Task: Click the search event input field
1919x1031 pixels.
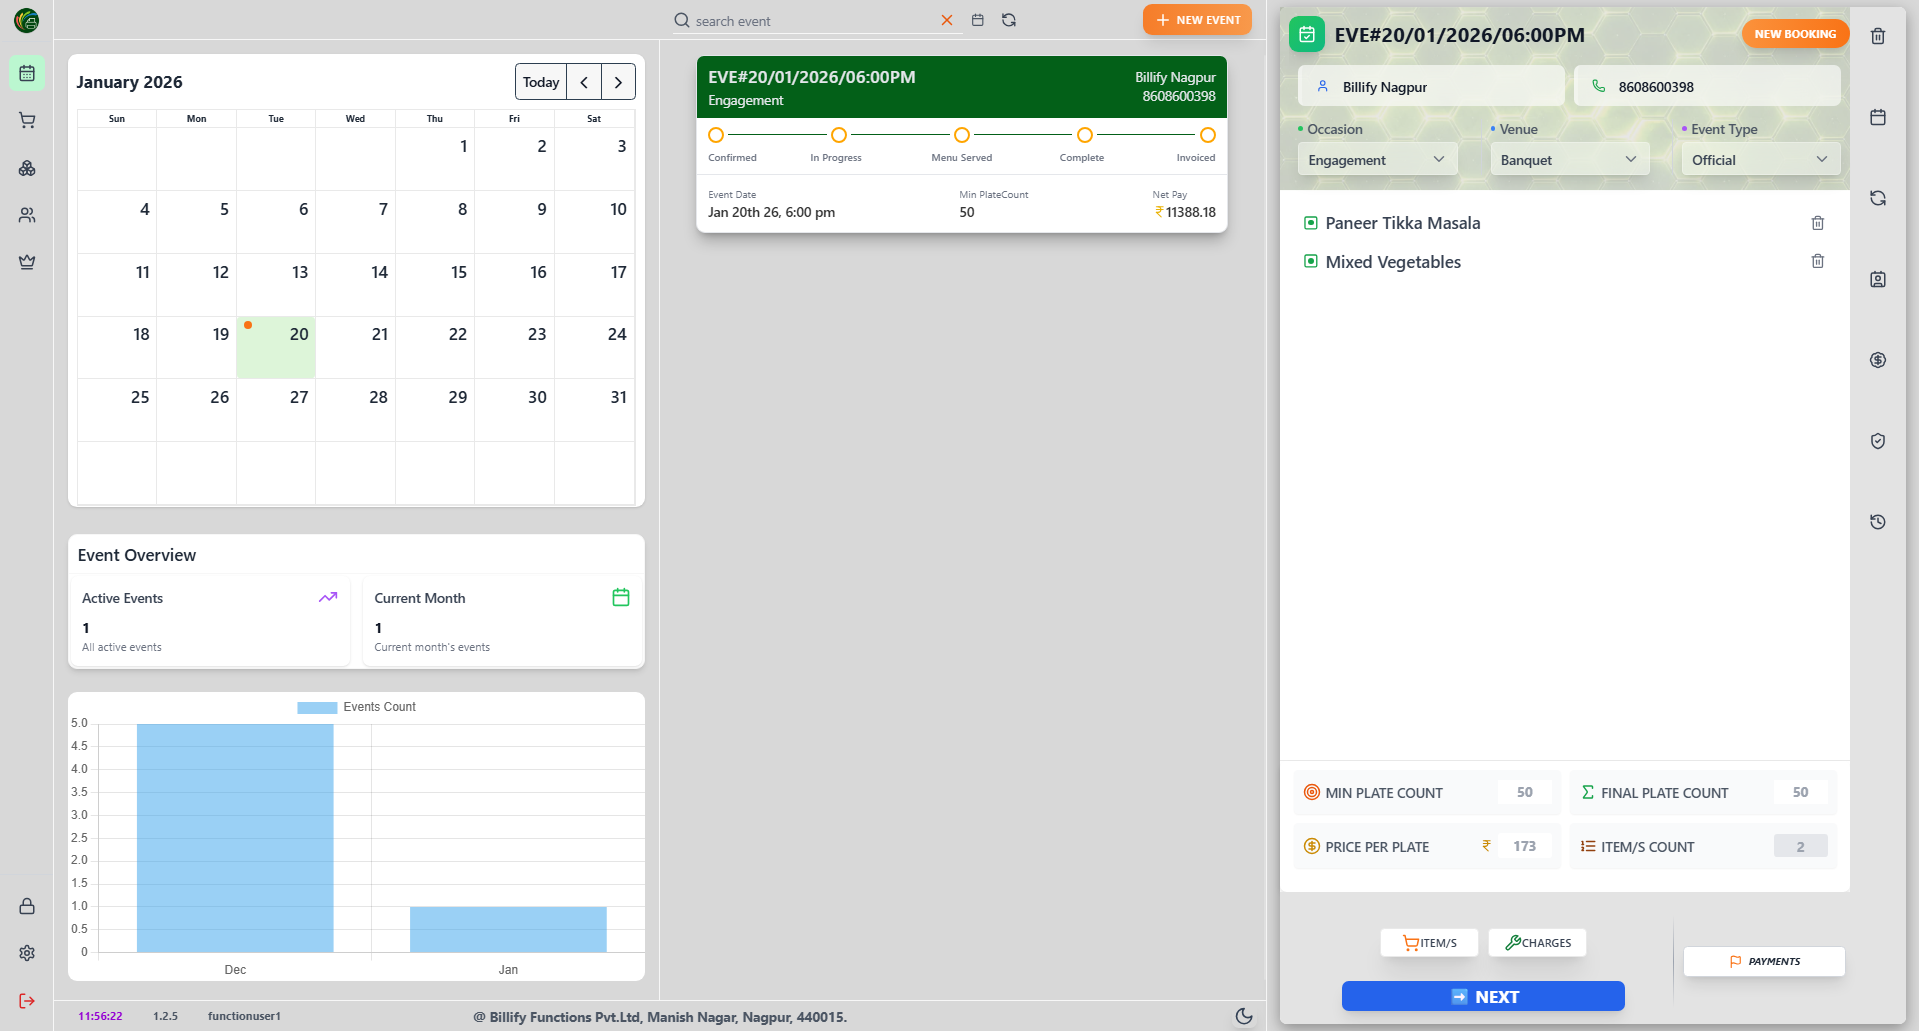Action: [x=810, y=21]
